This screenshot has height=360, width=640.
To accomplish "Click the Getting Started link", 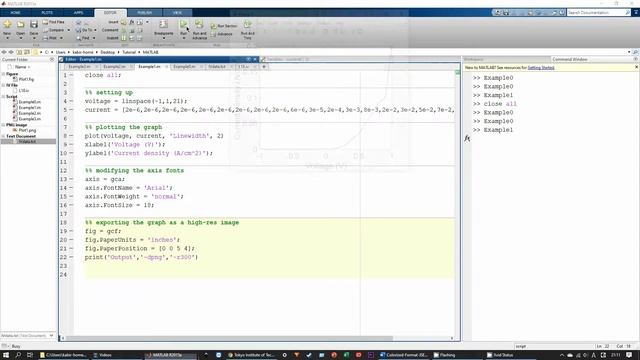I will [541, 68].
